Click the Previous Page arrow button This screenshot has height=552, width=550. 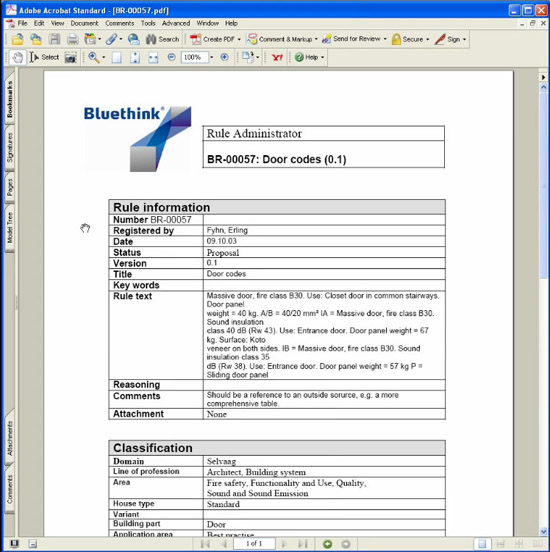[224, 544]
